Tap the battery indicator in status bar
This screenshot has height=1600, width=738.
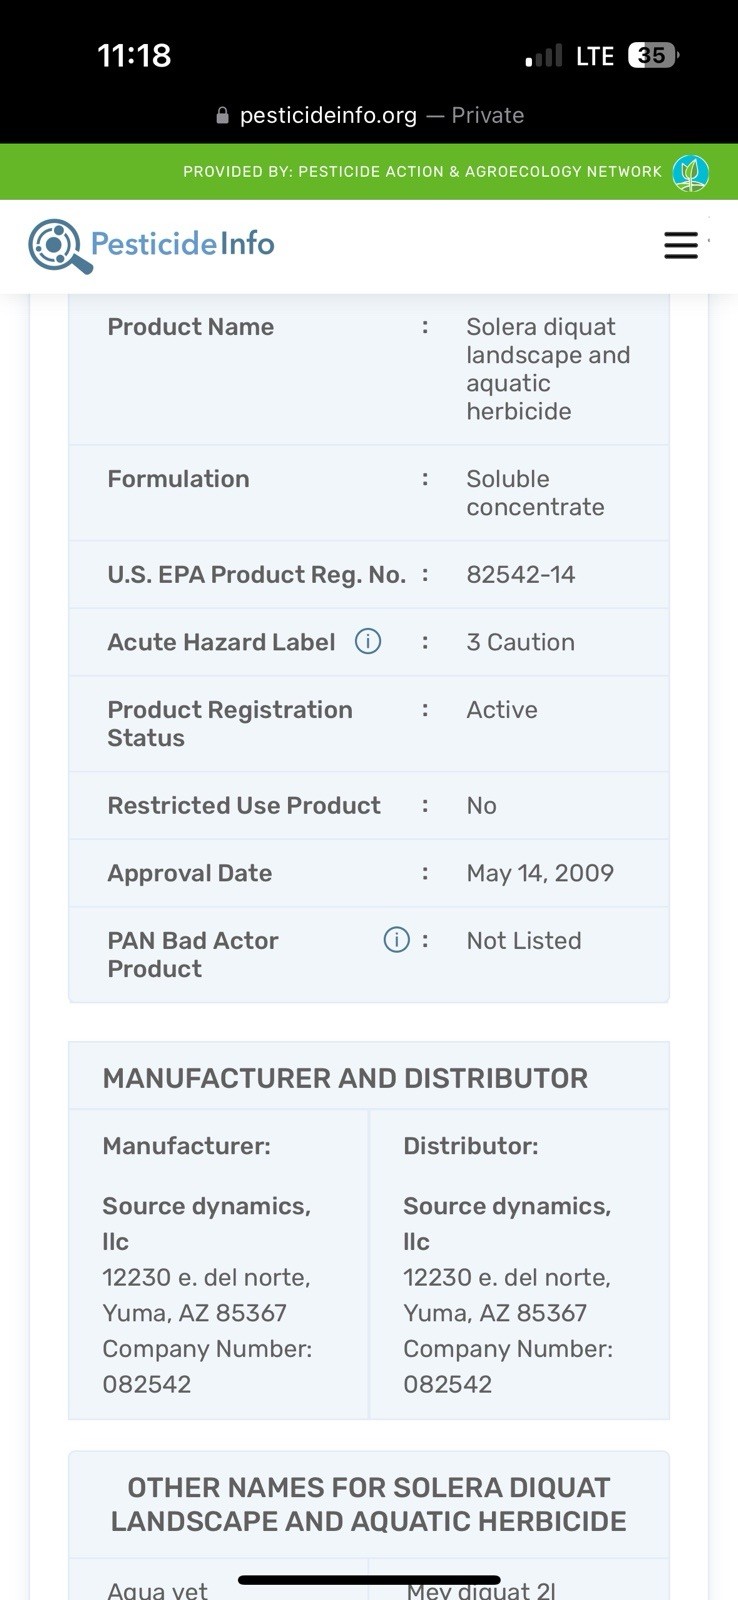653,55
